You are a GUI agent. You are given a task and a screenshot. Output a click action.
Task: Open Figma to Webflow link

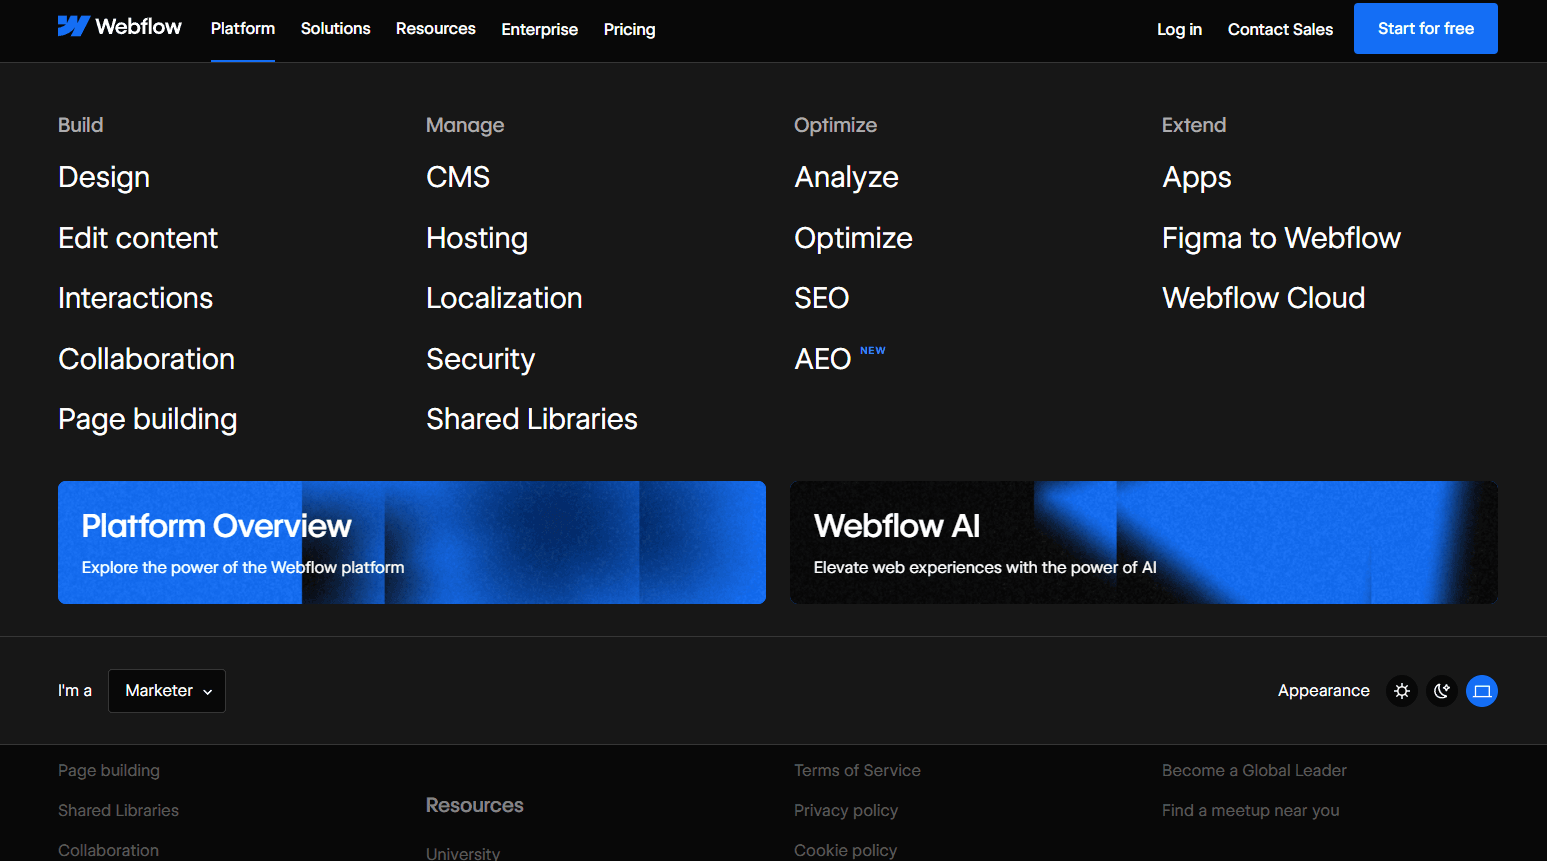pyautogui.click(x=1282, y=239)
